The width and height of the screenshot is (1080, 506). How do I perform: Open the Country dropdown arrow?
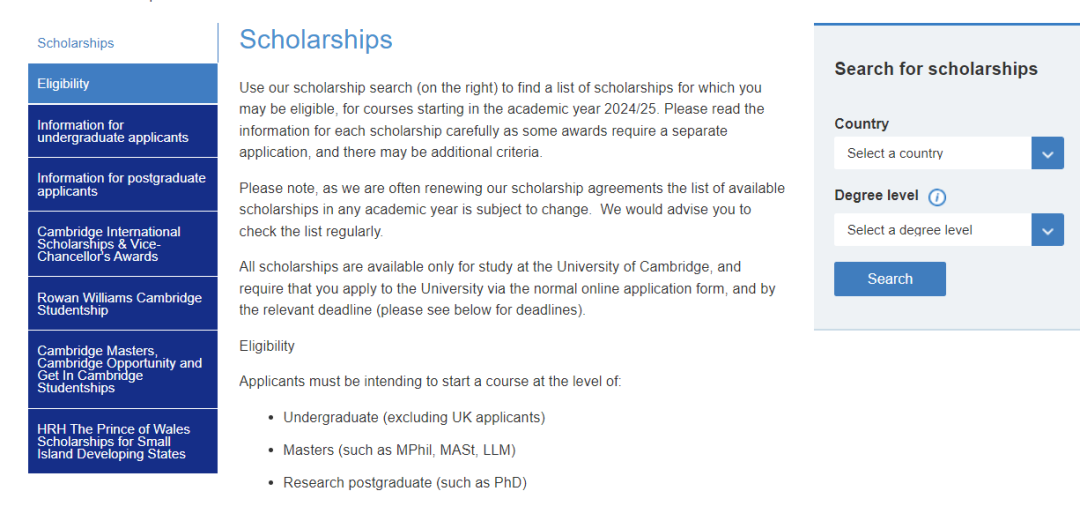pos(1047,153)
